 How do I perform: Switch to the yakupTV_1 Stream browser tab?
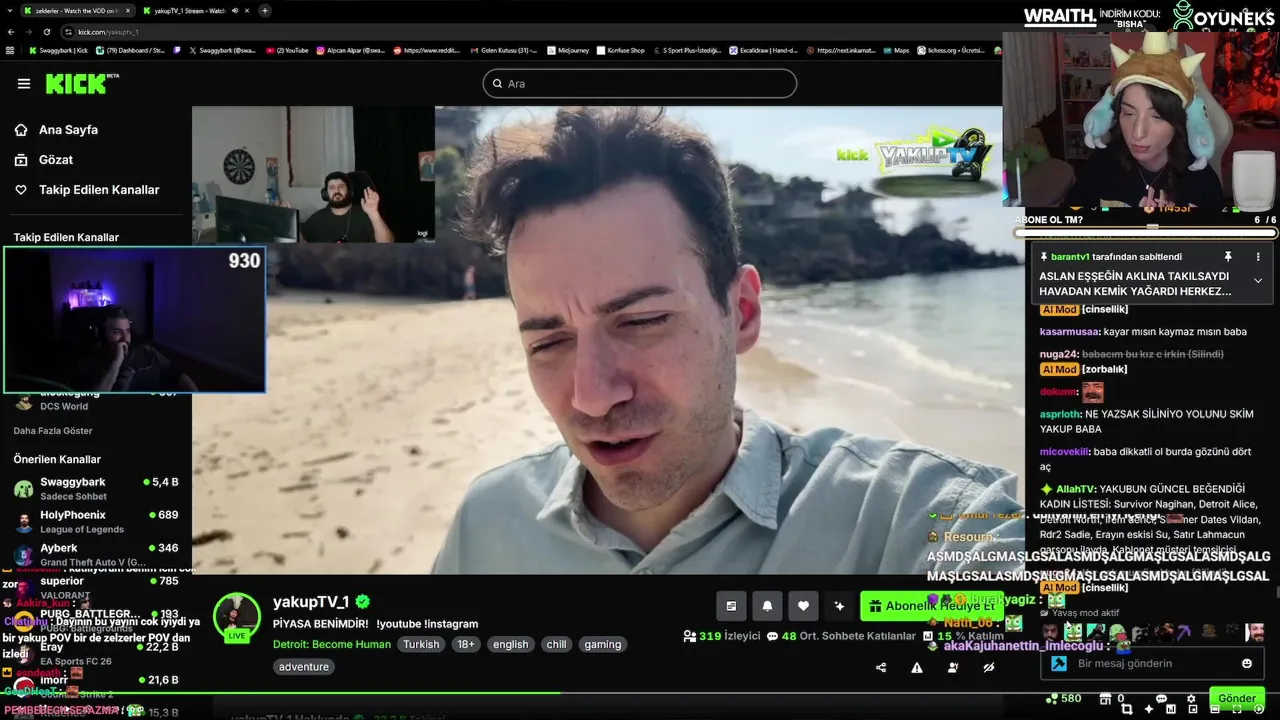(x=195, y=10)
